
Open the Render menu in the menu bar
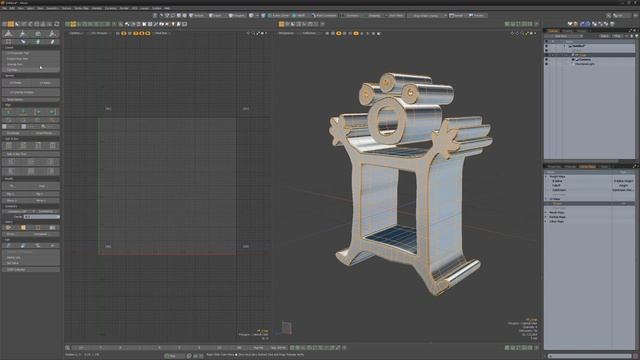[x=124, y=8]
